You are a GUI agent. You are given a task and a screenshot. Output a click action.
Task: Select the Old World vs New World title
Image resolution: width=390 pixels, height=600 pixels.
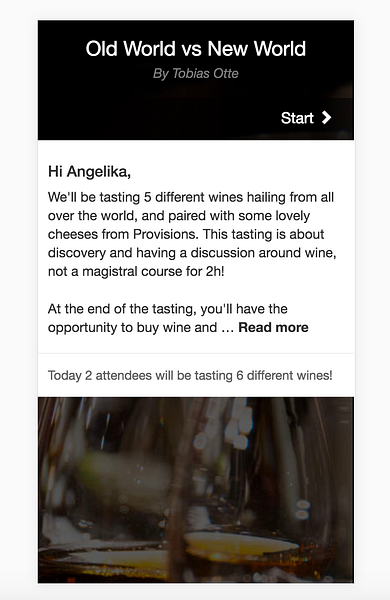pyautogui.click(x=196, y=49)
